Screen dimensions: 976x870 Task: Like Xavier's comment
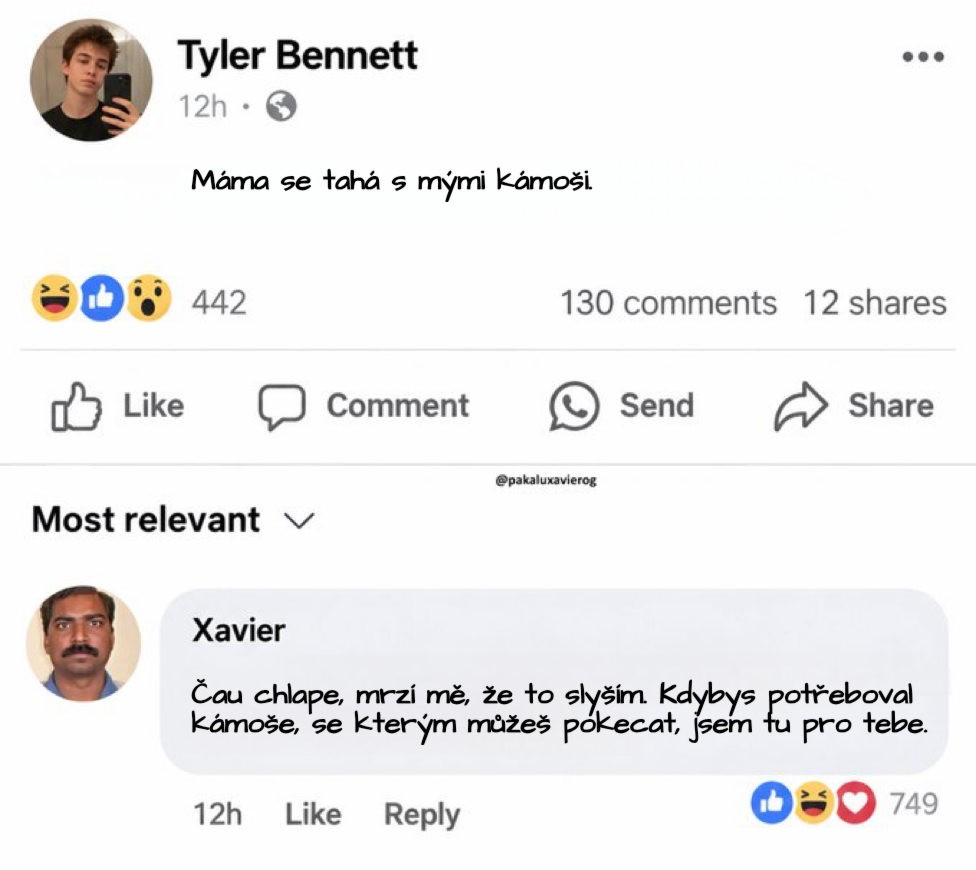pos(313,814)
